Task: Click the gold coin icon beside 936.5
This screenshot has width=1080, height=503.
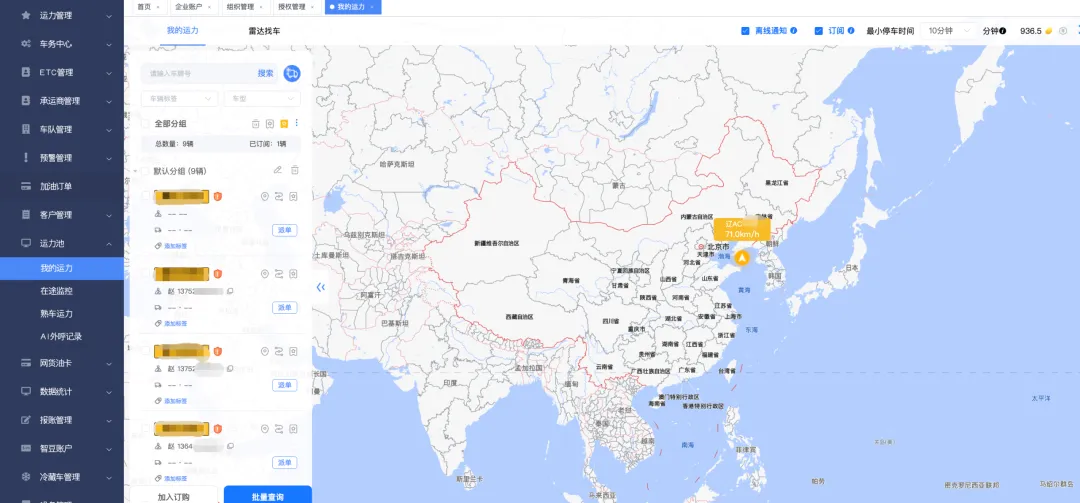Action: tap(1049, 31)
